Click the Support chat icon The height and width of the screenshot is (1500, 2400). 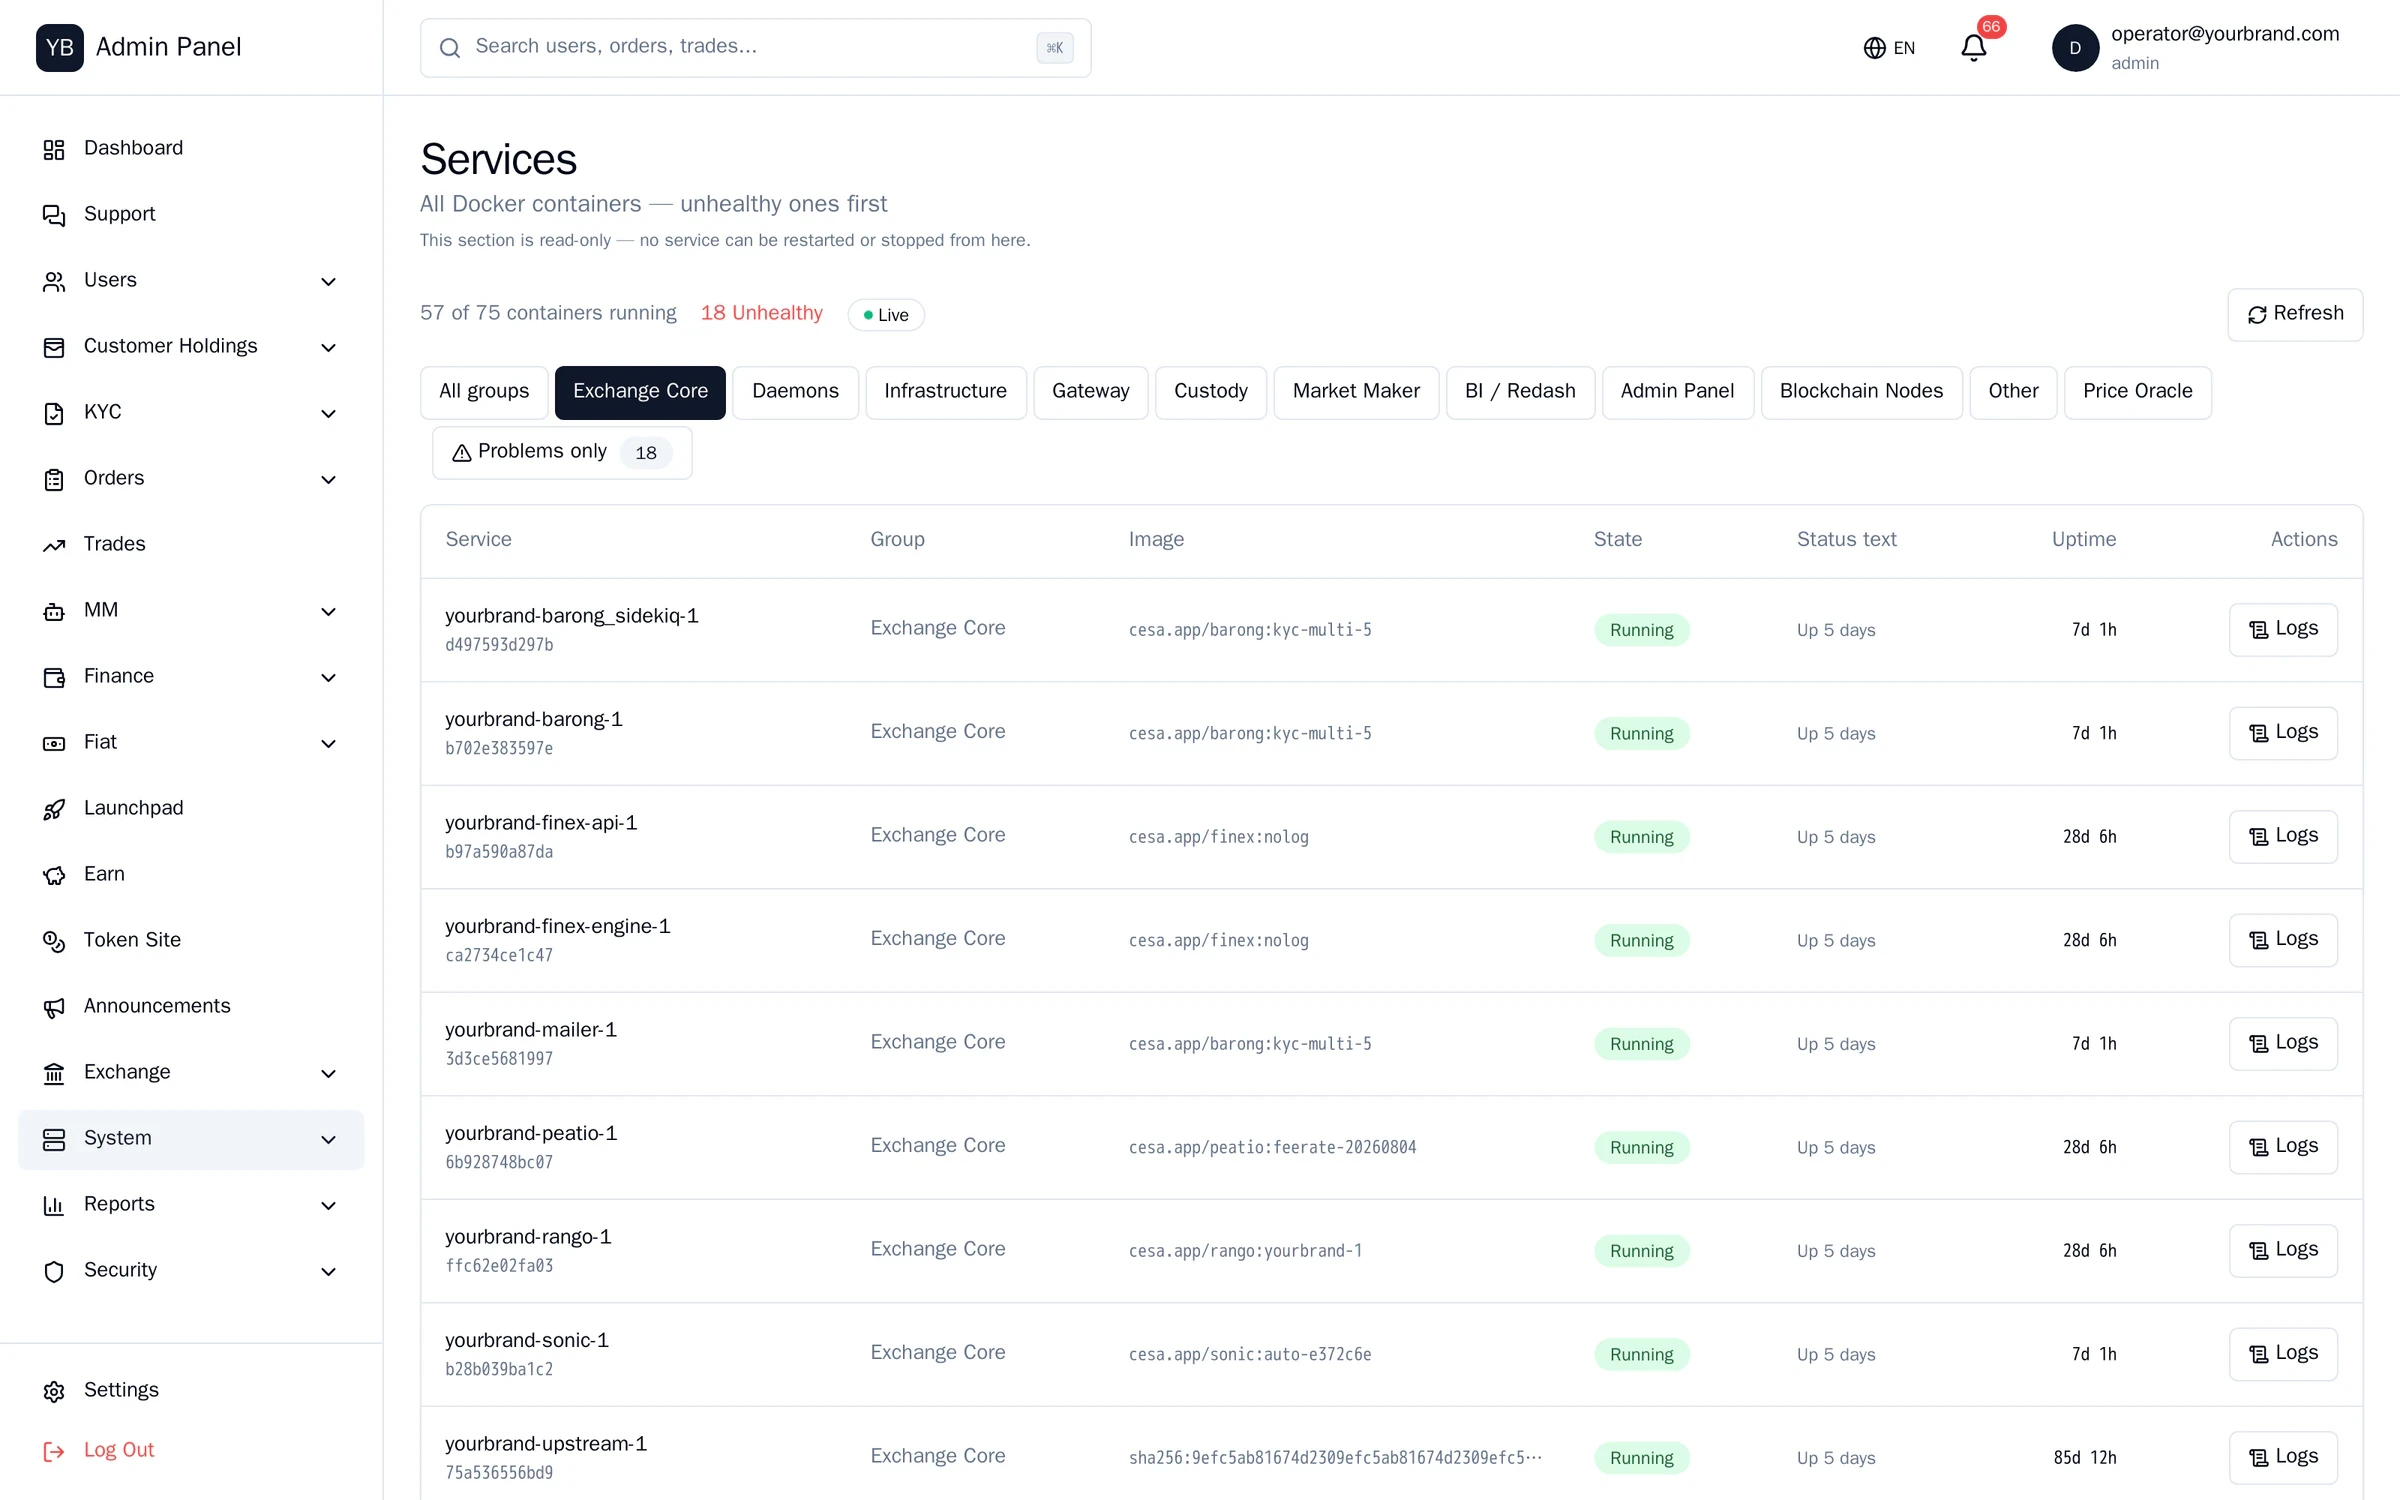coord(54,215)
